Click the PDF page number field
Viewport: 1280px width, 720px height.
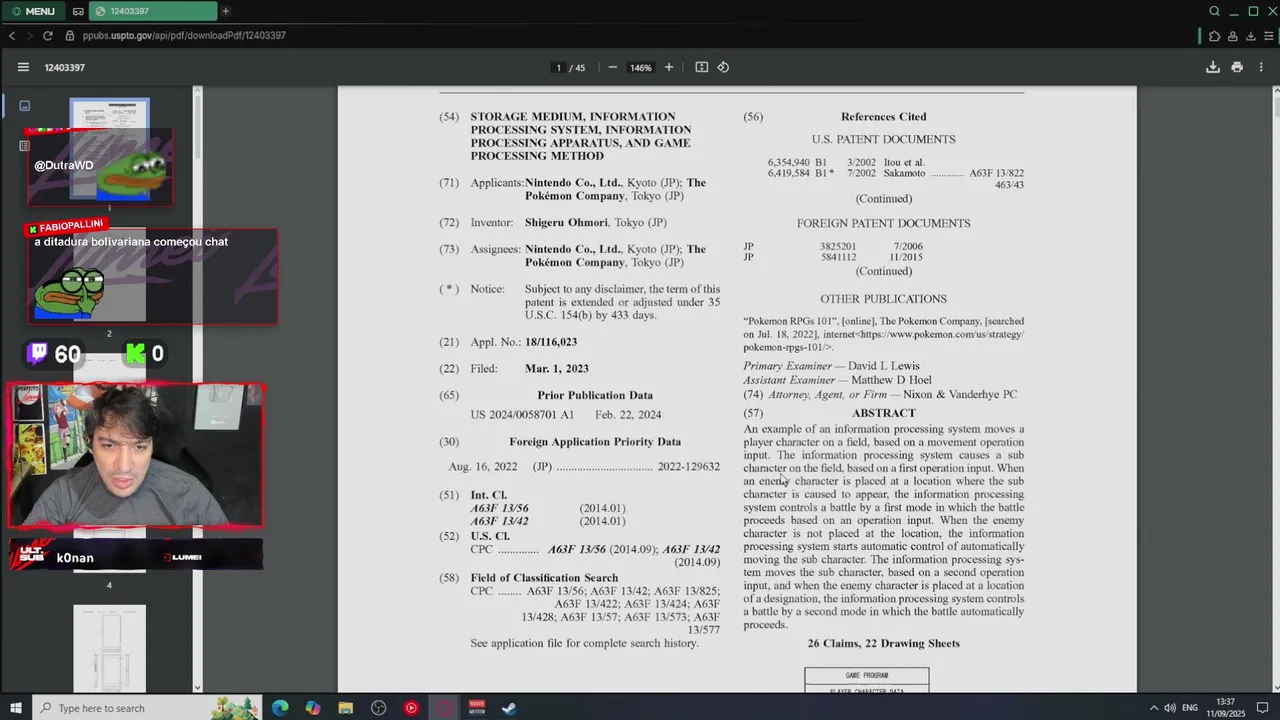(558, 67)
